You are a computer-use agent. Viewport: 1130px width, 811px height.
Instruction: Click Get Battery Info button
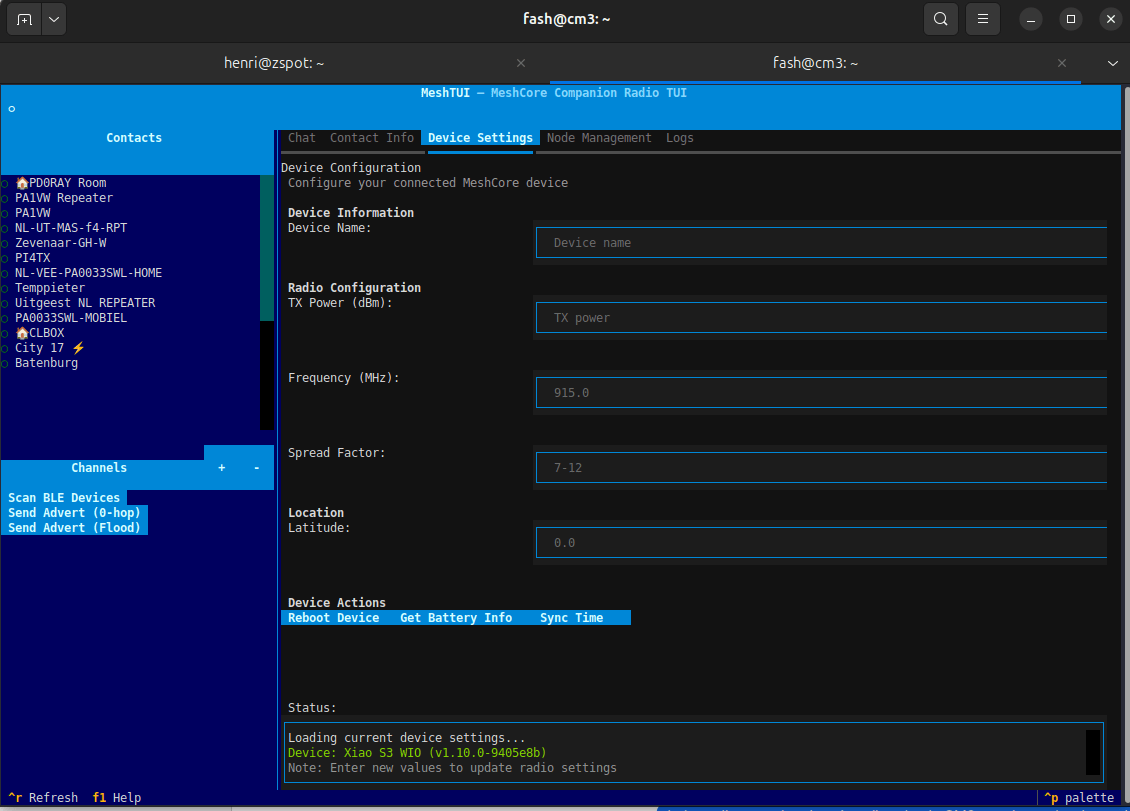456,618
